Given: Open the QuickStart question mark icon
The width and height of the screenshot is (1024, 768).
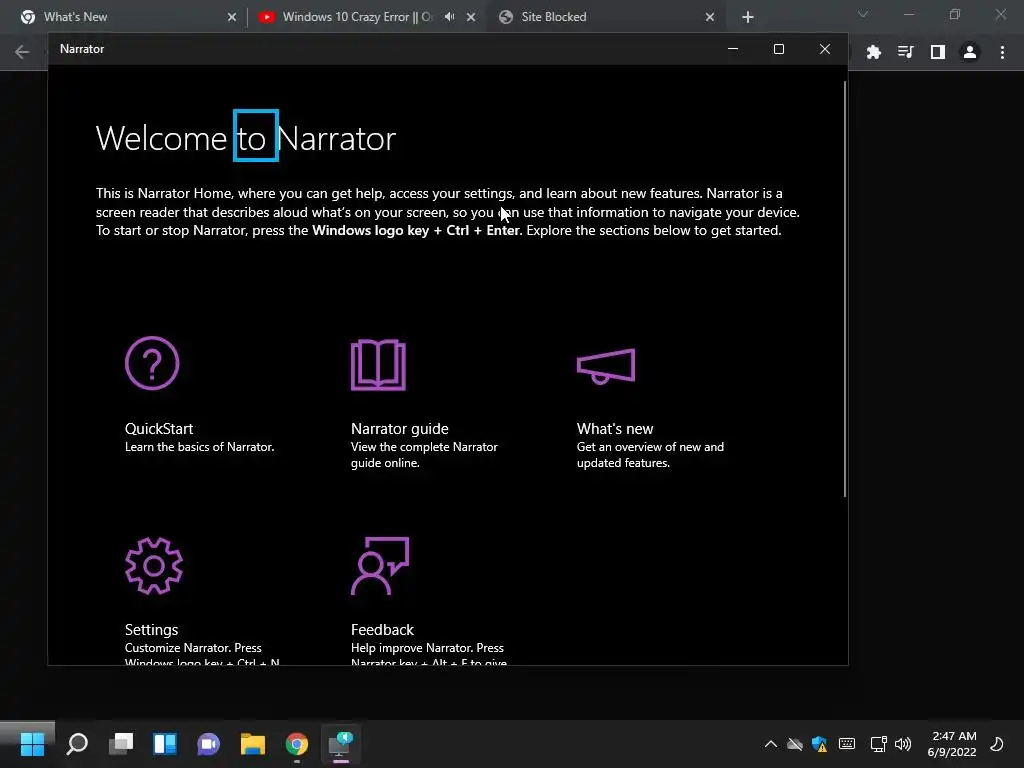Looking at the screenshot, I should tap(152, 363).
